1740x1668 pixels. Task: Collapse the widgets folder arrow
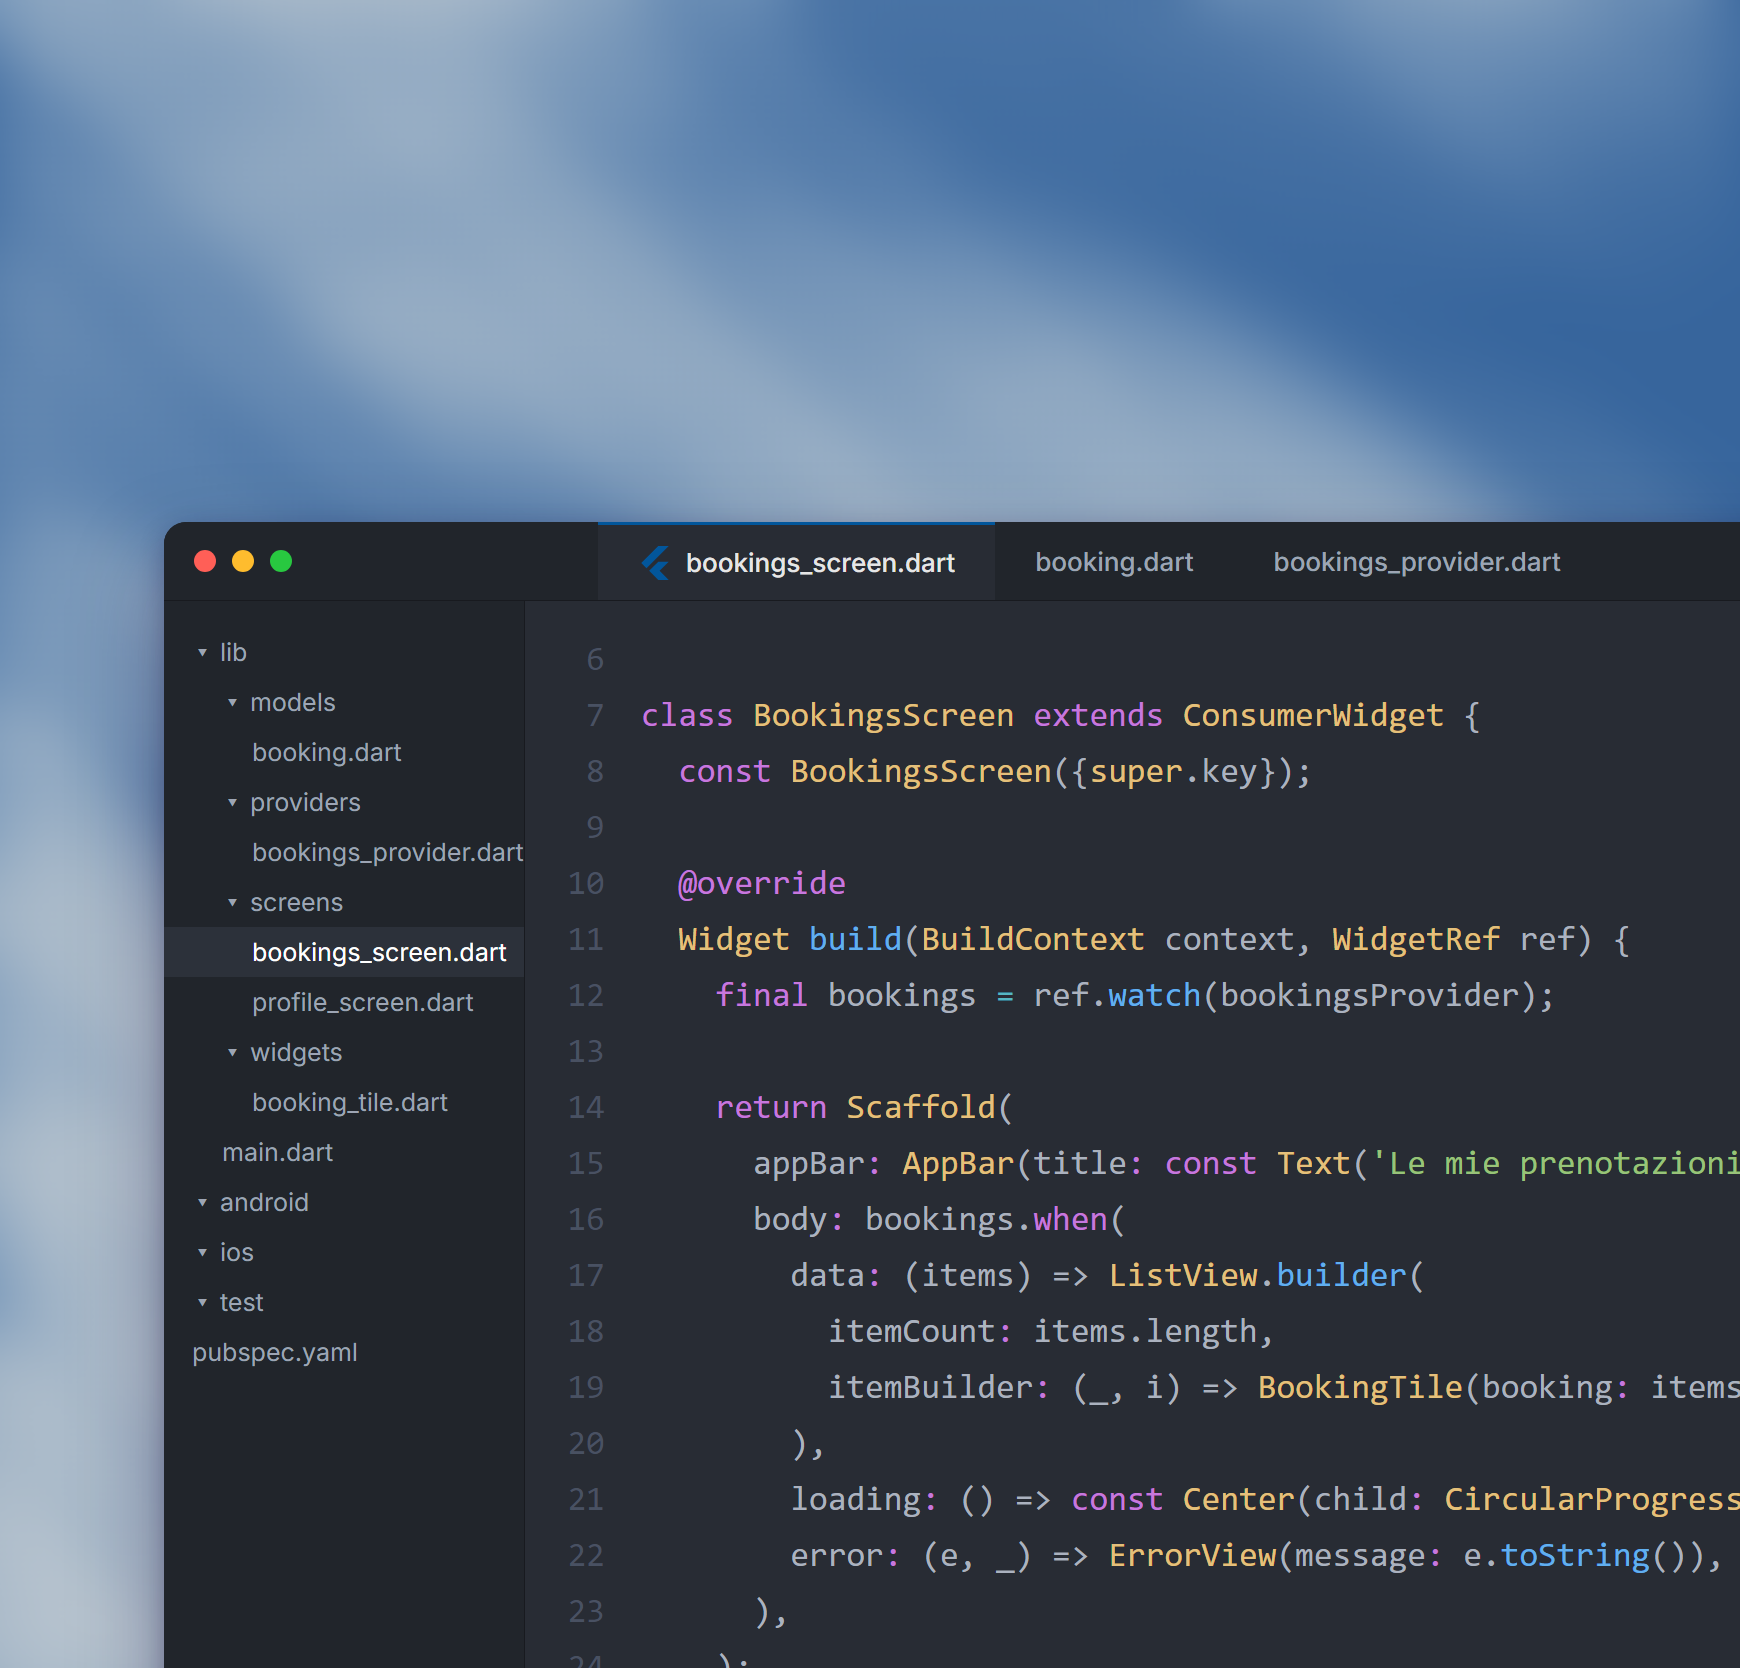pos(232,1053)
